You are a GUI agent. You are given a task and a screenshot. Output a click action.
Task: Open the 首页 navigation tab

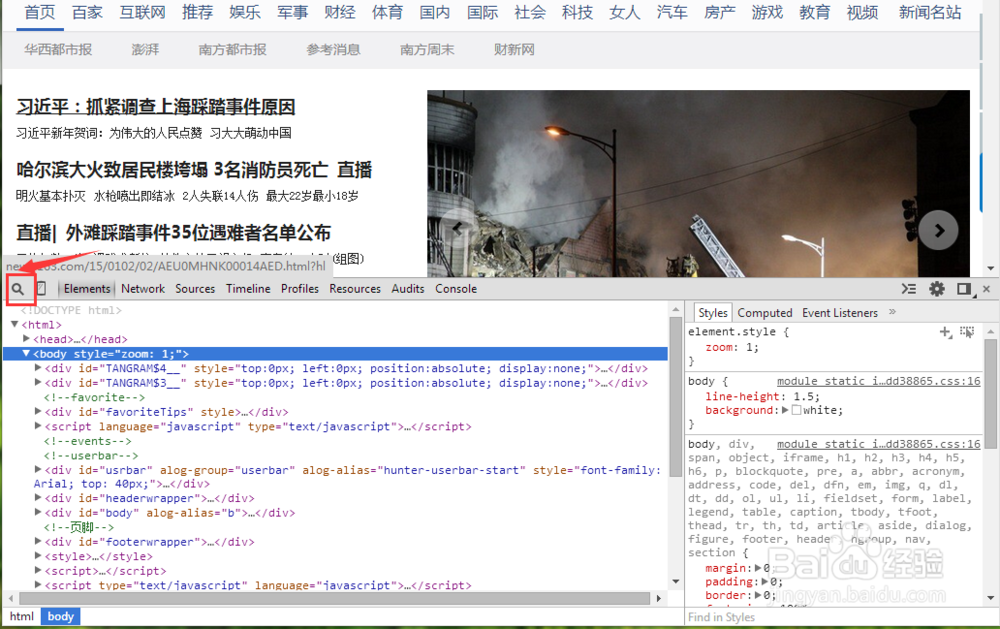click(40, 13)
